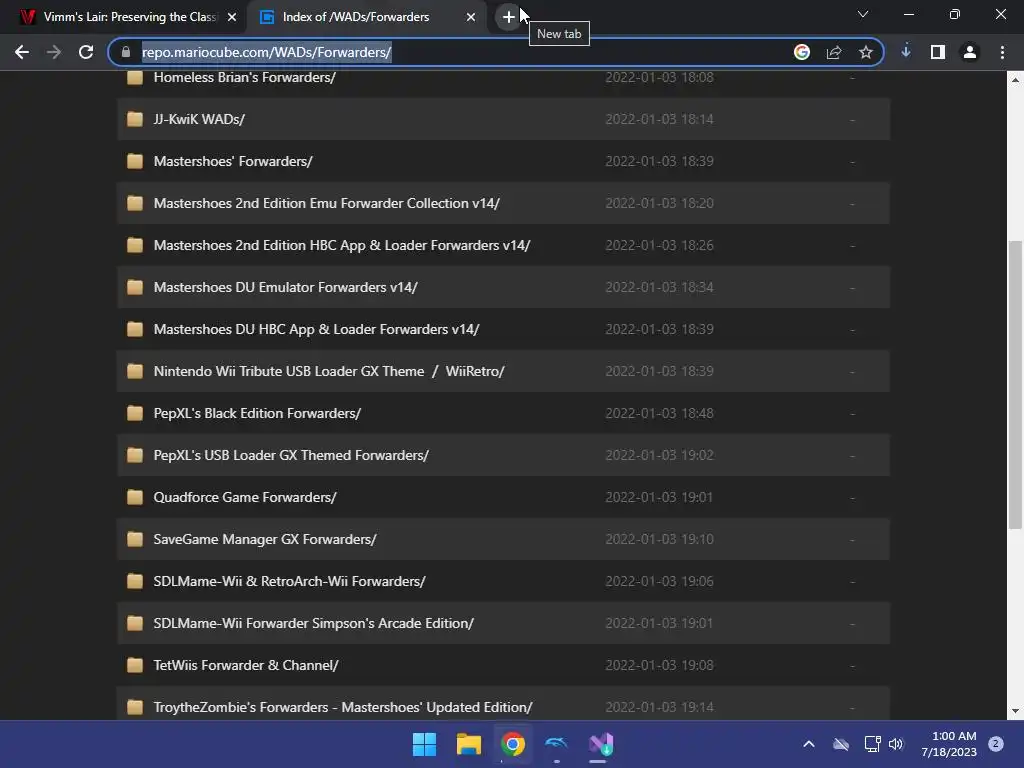
Task: Open the JJ-KwiK WADs folder
Action: [199, 120]
